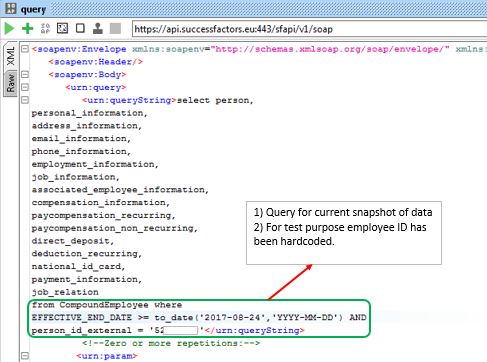Click the 'job_relation' line
The height and width of the screenshot is (362, 487).
click(x=65, y=292)
